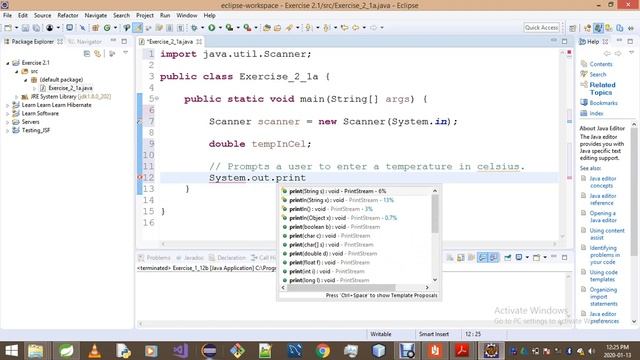640x360 pixels.
Task: Click Link with Editor in Package Explorer
Action: pos(98,53)
